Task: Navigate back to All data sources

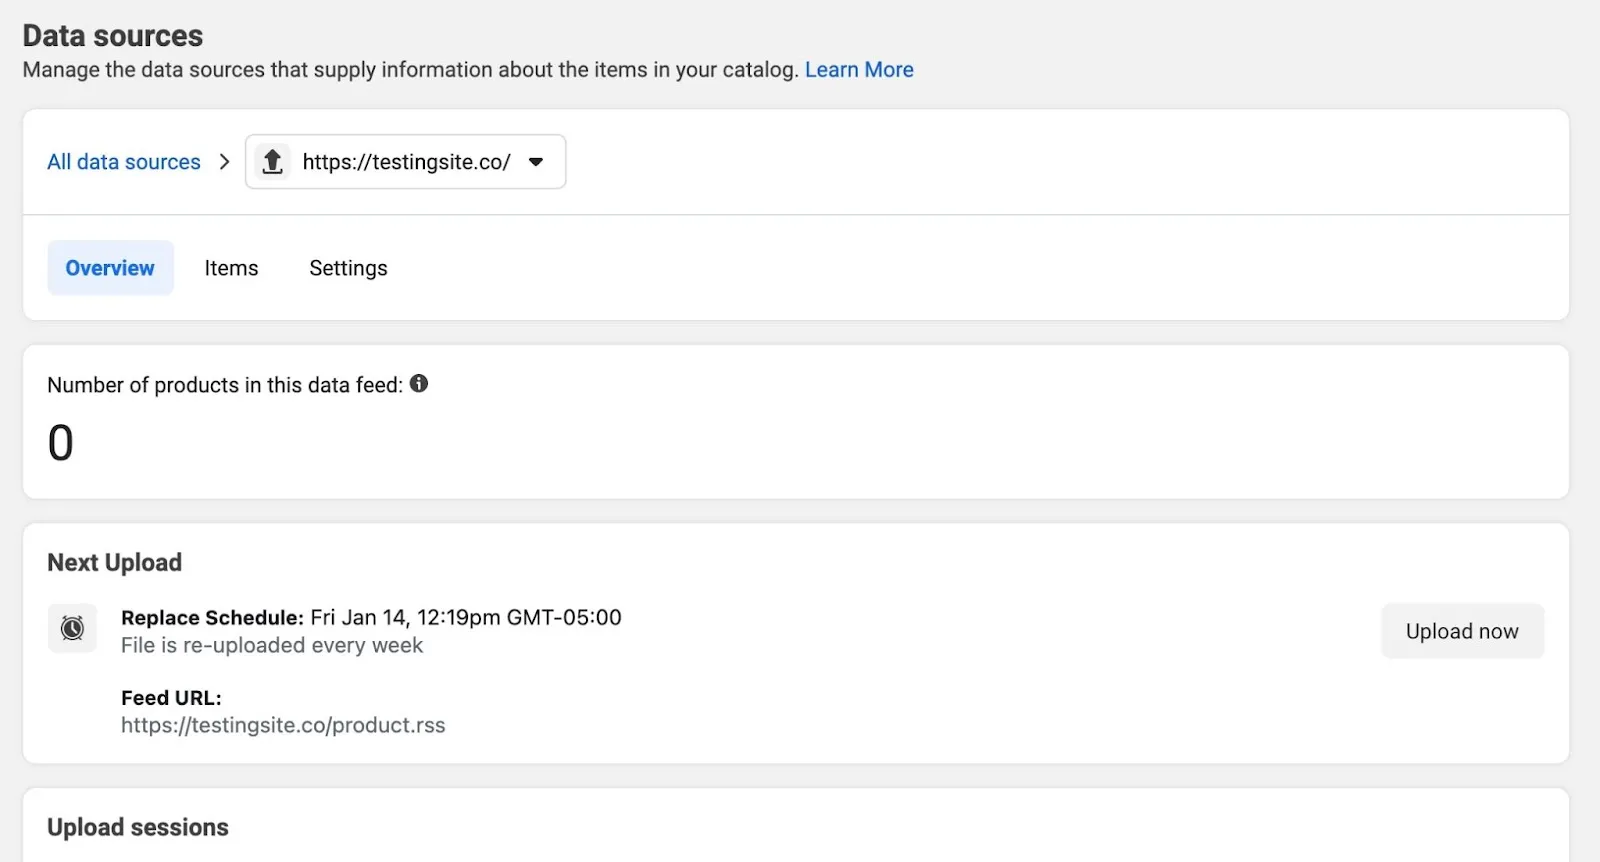Action: (x=124, y=162)
